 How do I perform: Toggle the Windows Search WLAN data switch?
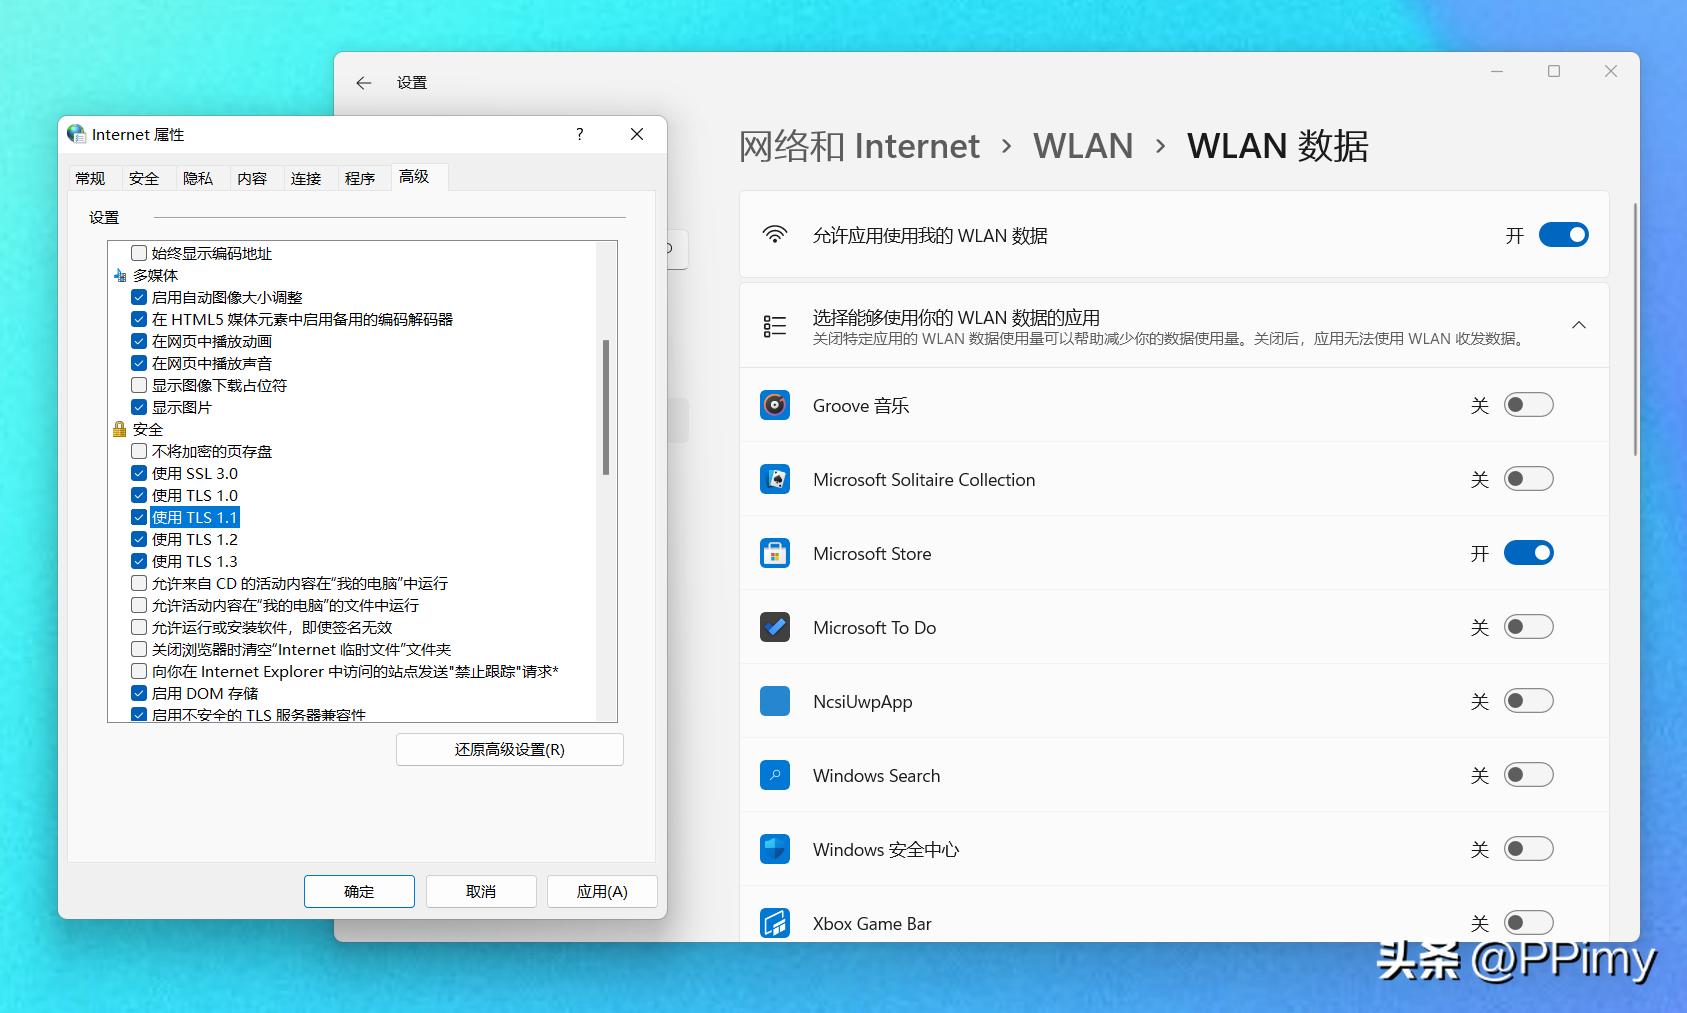click(1529, 775)
